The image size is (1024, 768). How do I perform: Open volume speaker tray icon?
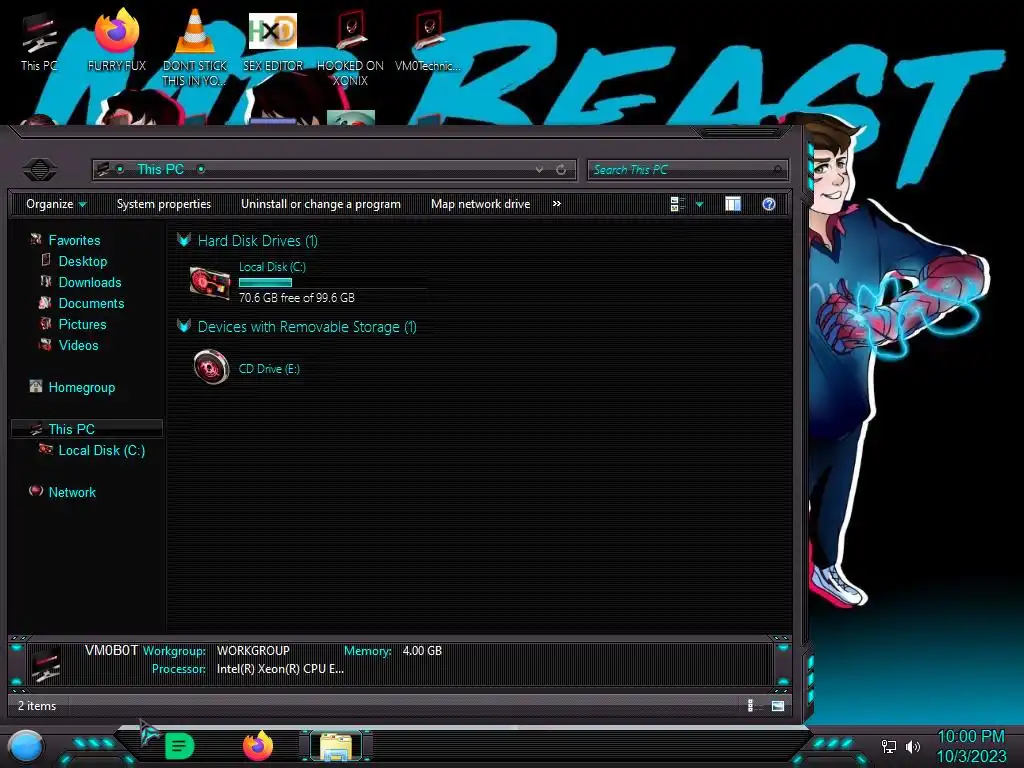tap(913, 746)
